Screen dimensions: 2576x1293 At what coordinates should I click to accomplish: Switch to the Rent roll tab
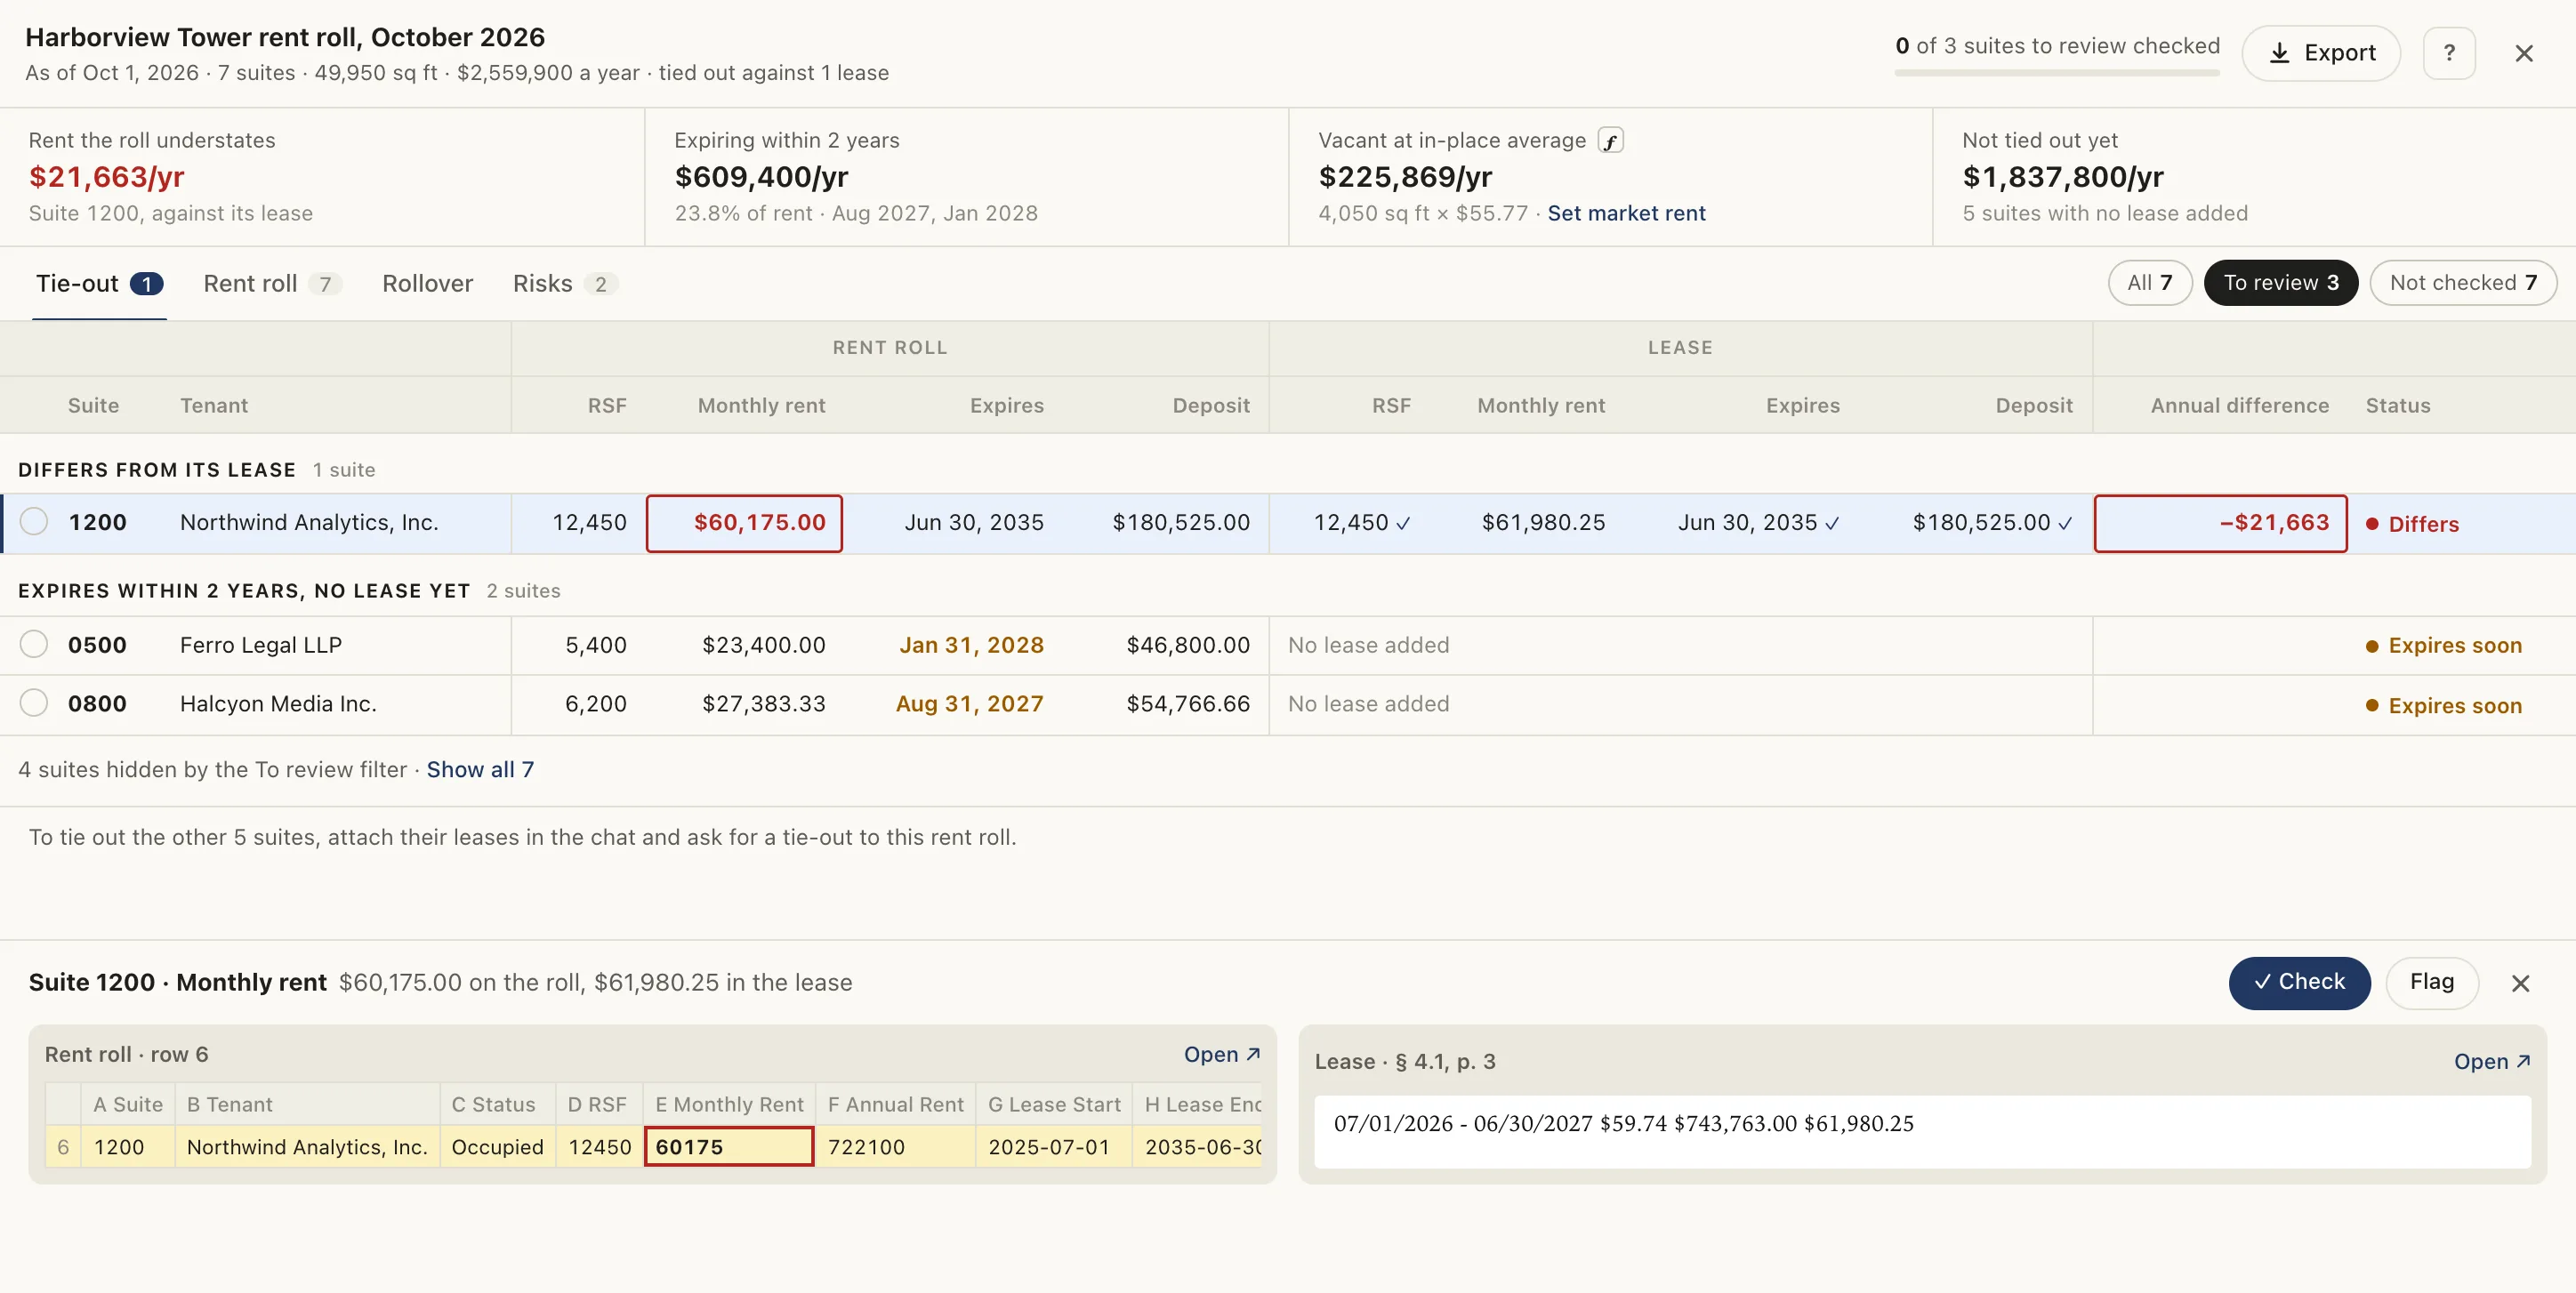[x=272, y=284]
